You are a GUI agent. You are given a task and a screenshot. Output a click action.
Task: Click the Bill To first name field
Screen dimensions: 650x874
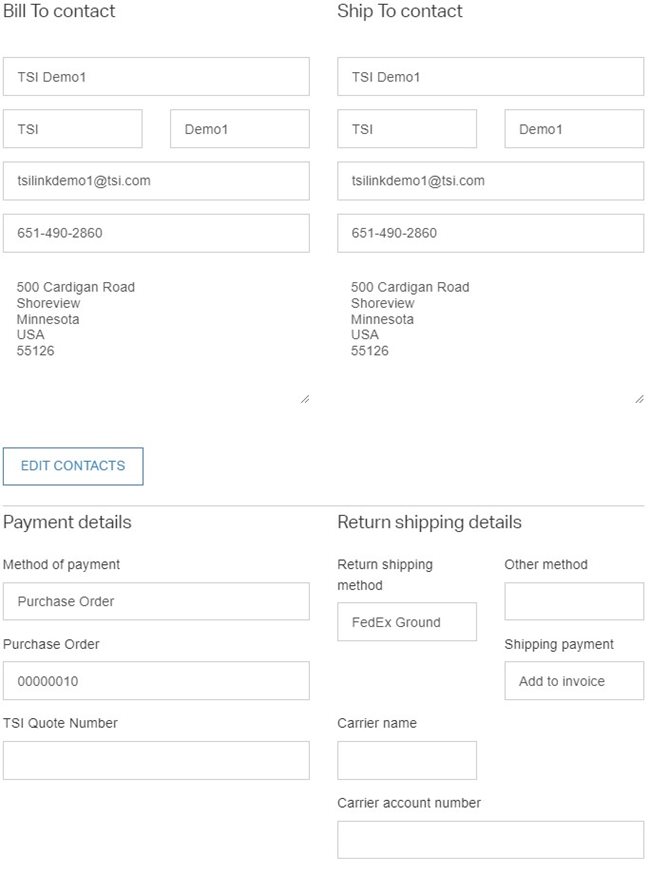tap(73, 129)
